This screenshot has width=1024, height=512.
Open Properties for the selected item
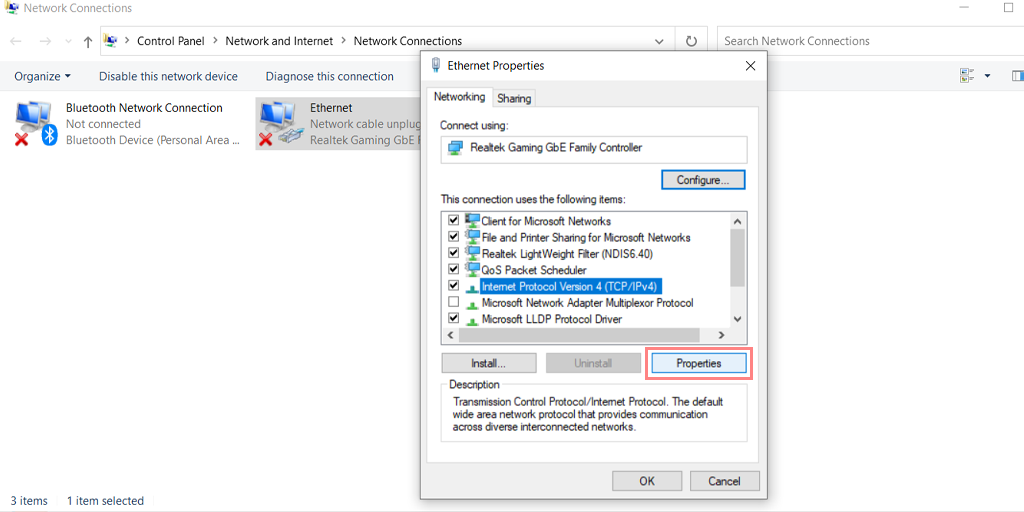(x=698, y=363)
